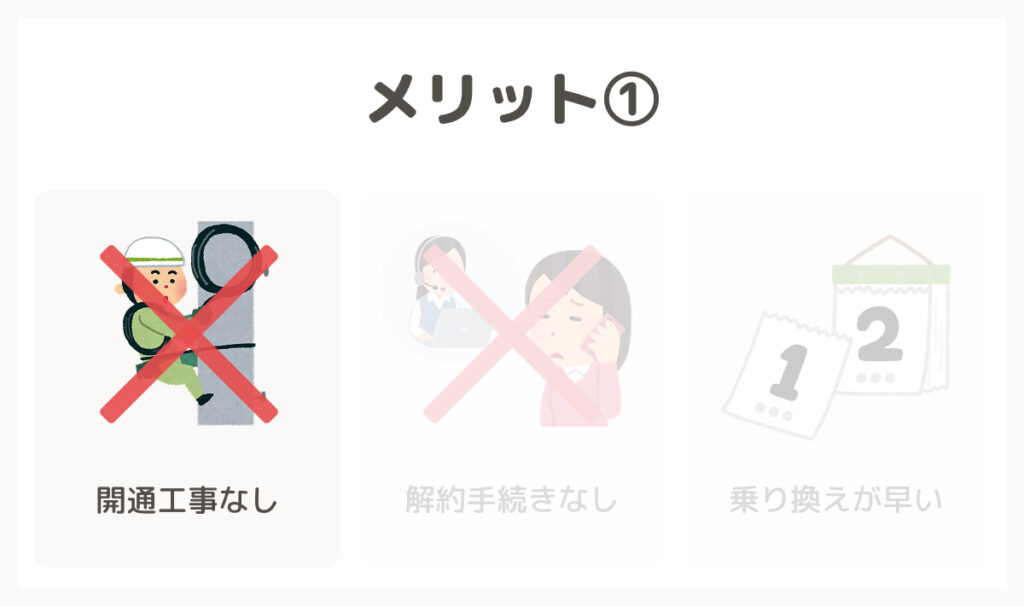The image size is (1024, 606).
Task: Click the call center operator illustration
Action: coord(447,292)
